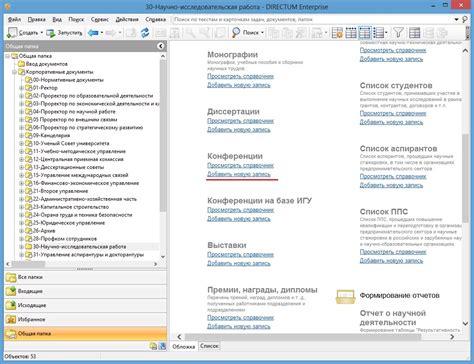
Task: Click Просмотреть справочник under Монографии
Action: [x=240, y=76]
